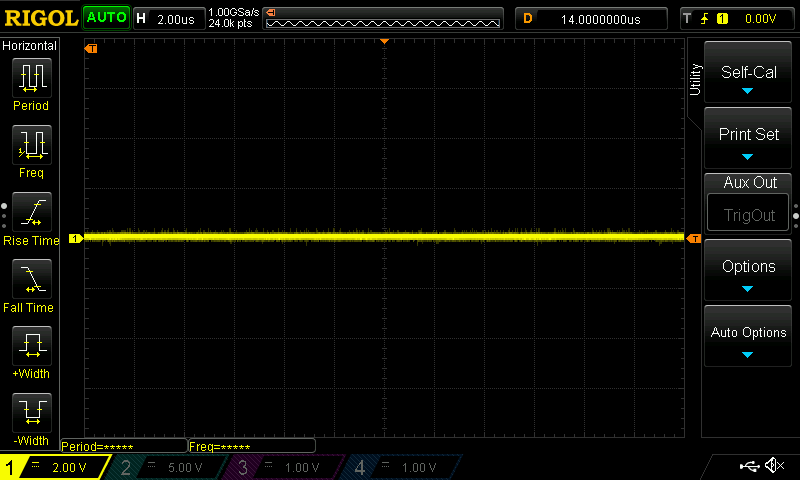Expand Auto Options submenu

[748, 336]
